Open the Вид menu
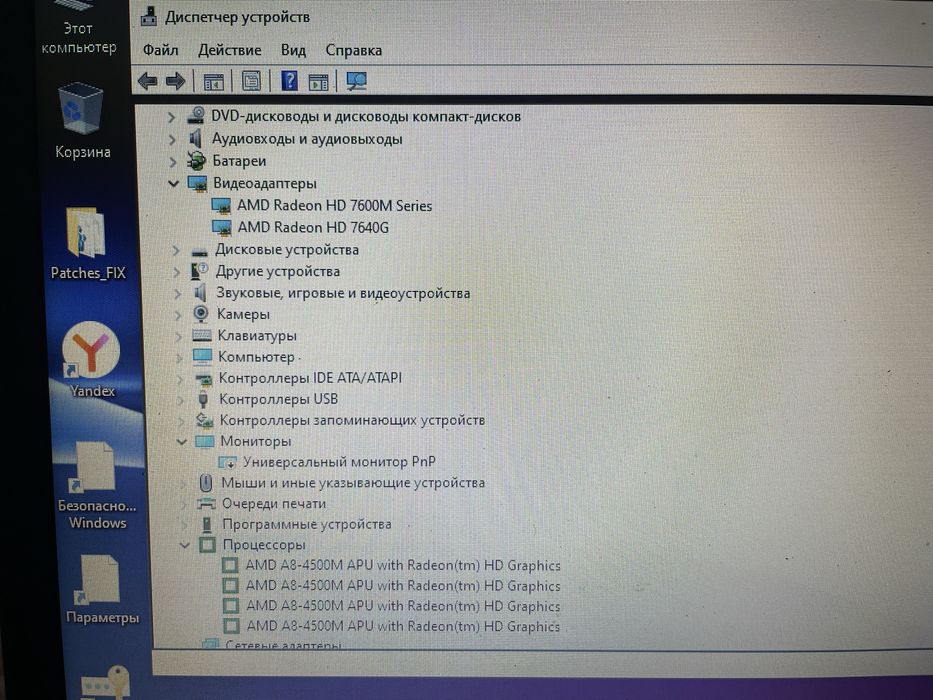The width and height of the screenshot is (933, 700). pos(293,50)
